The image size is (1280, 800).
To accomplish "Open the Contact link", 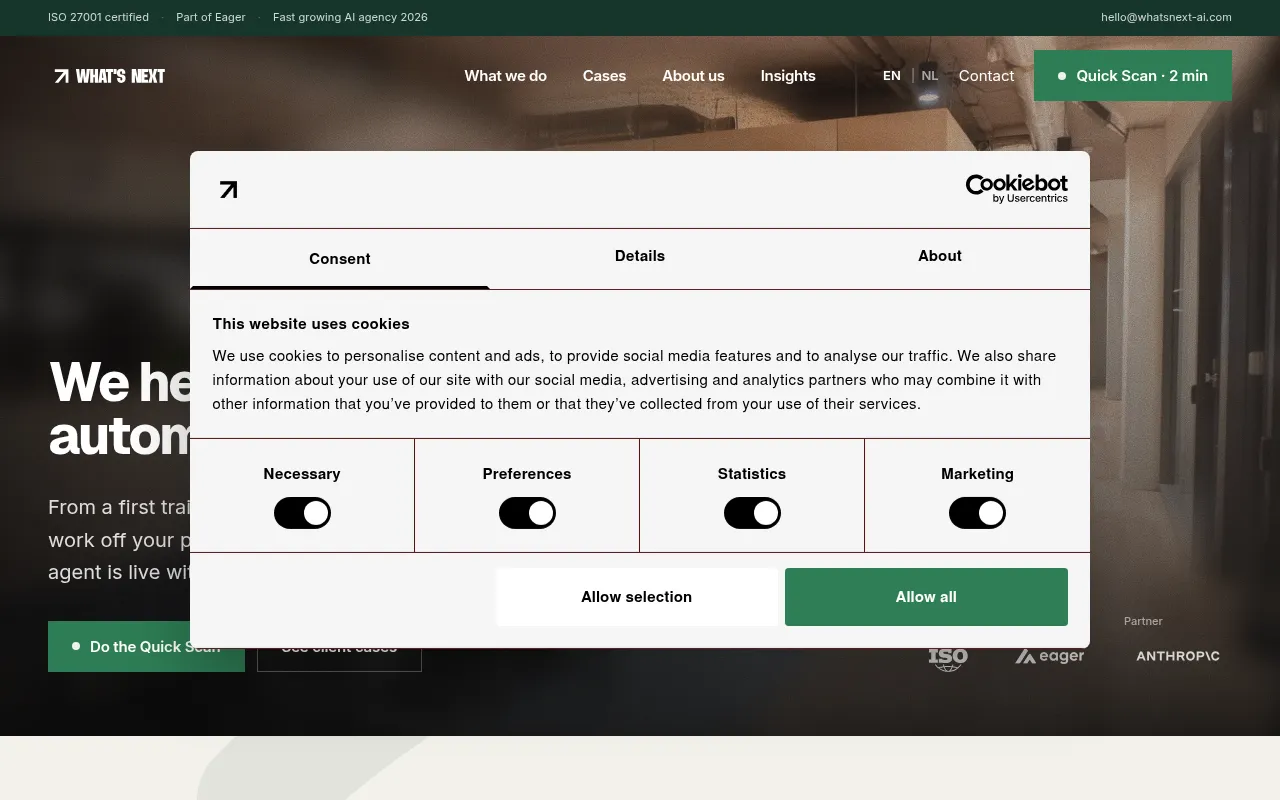I will point(986,76).
